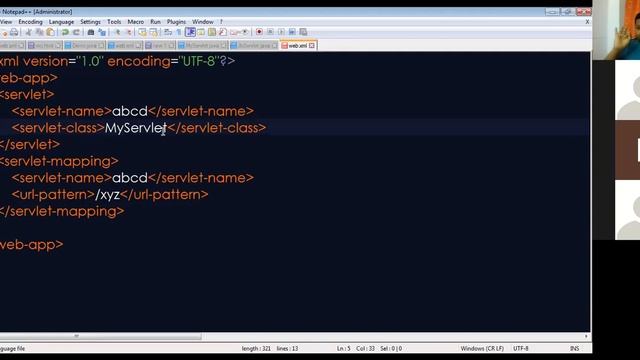Click the brown participant tile
Screen dimensions: 640x360
(627, 150)
